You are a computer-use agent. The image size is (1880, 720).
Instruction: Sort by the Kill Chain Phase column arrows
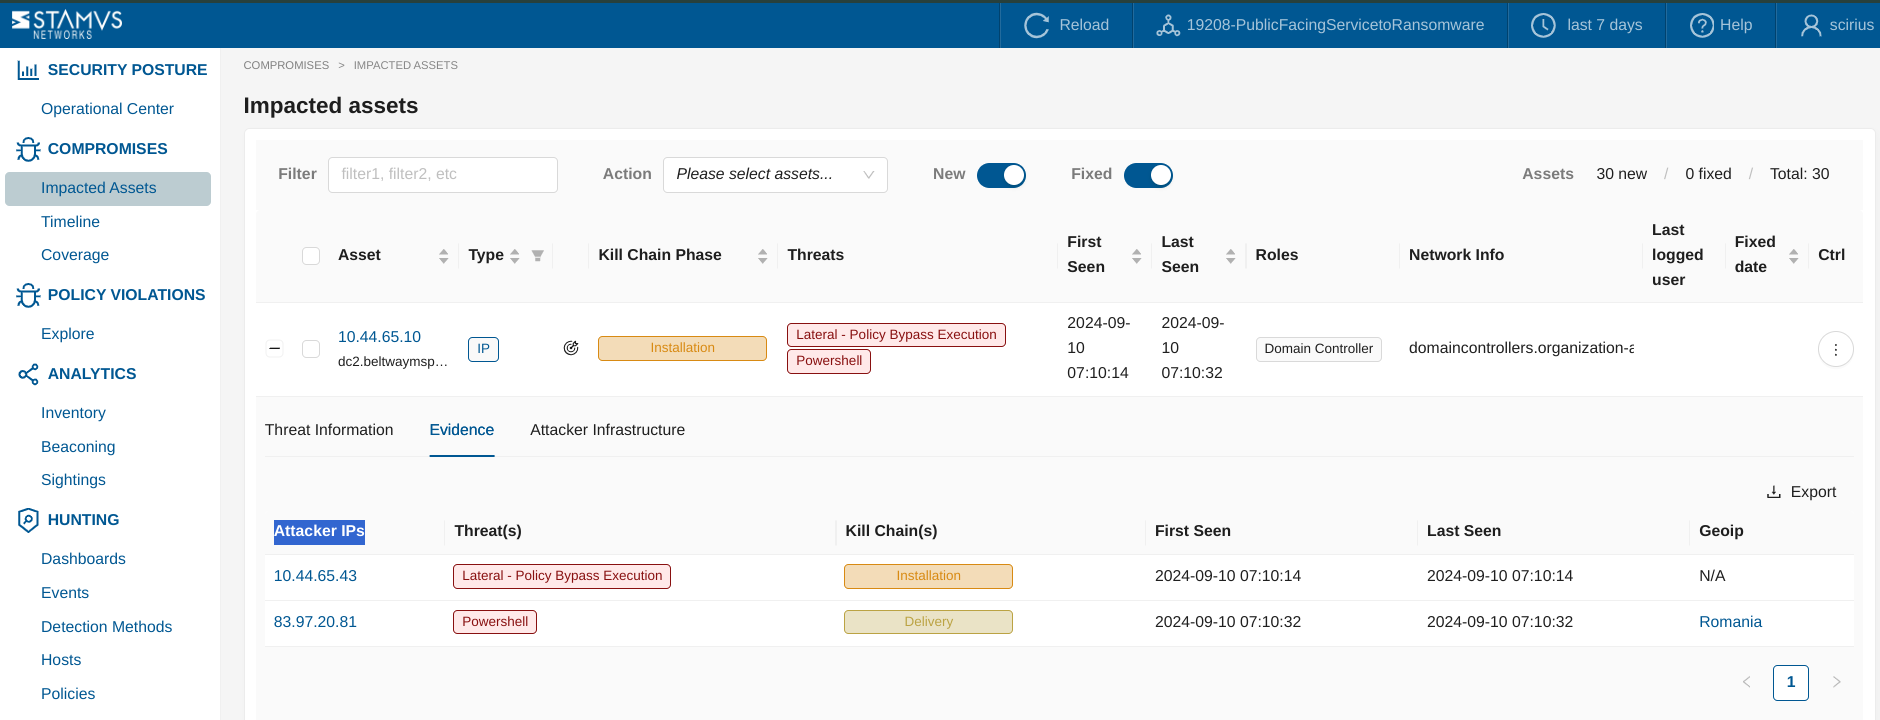[x=762, y=256]
